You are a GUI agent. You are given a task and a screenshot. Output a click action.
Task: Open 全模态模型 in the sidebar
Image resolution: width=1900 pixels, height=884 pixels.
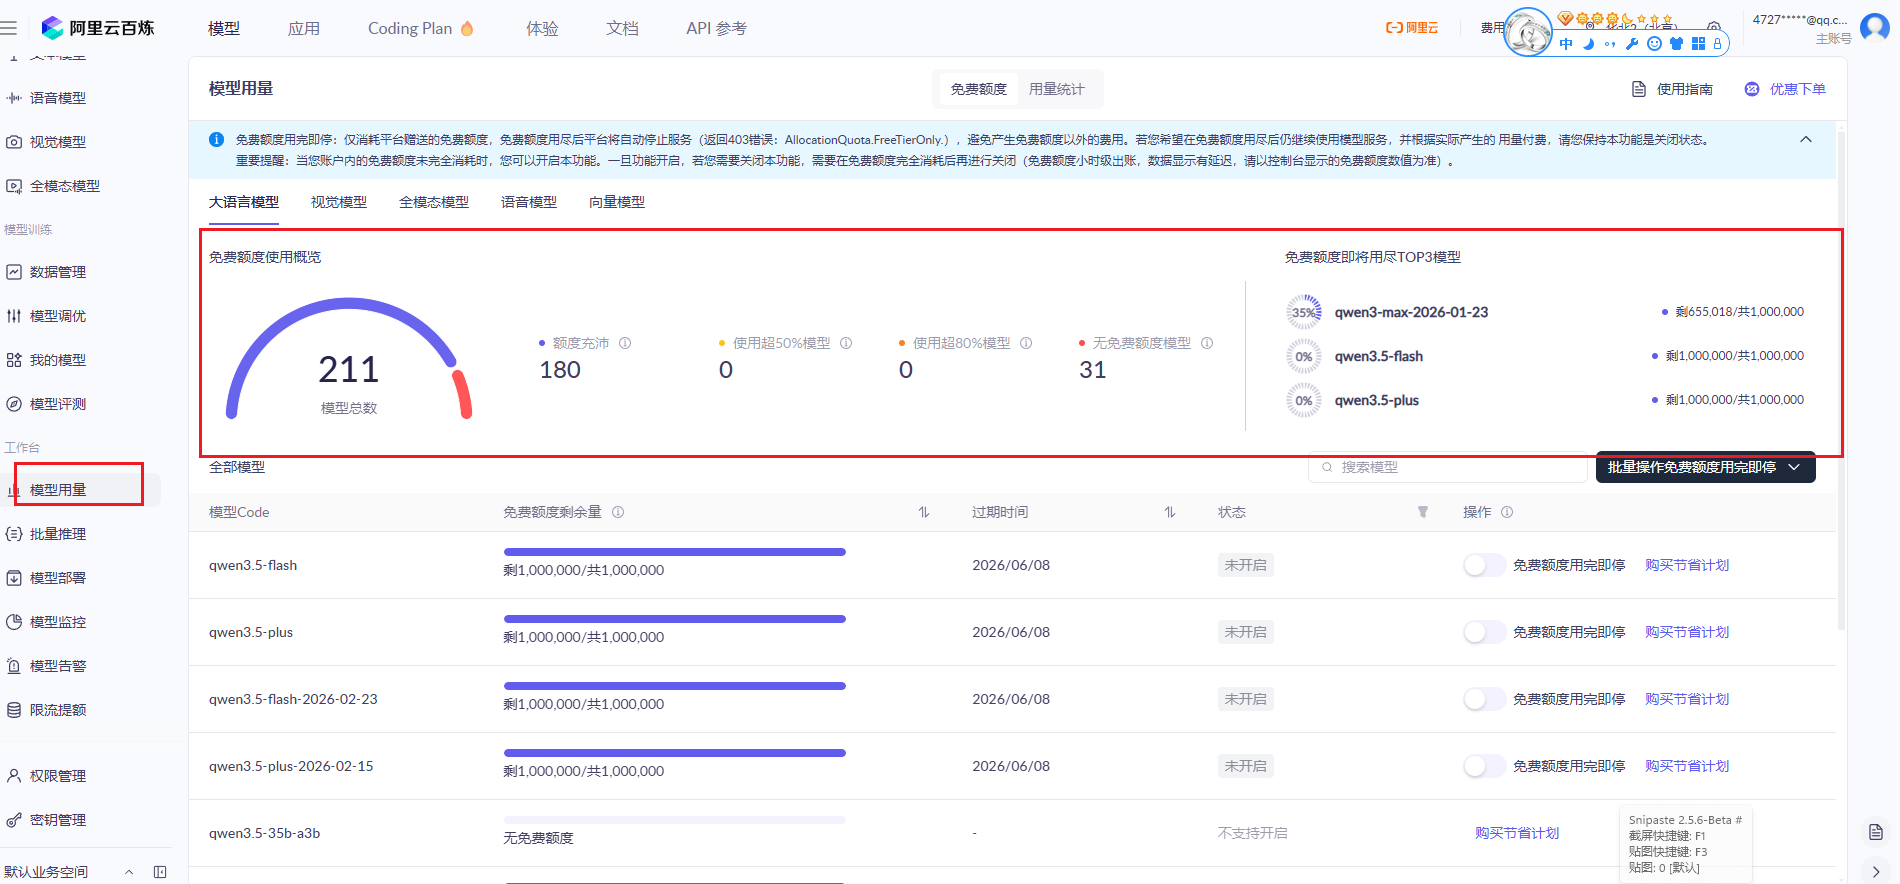click(64, 186)
